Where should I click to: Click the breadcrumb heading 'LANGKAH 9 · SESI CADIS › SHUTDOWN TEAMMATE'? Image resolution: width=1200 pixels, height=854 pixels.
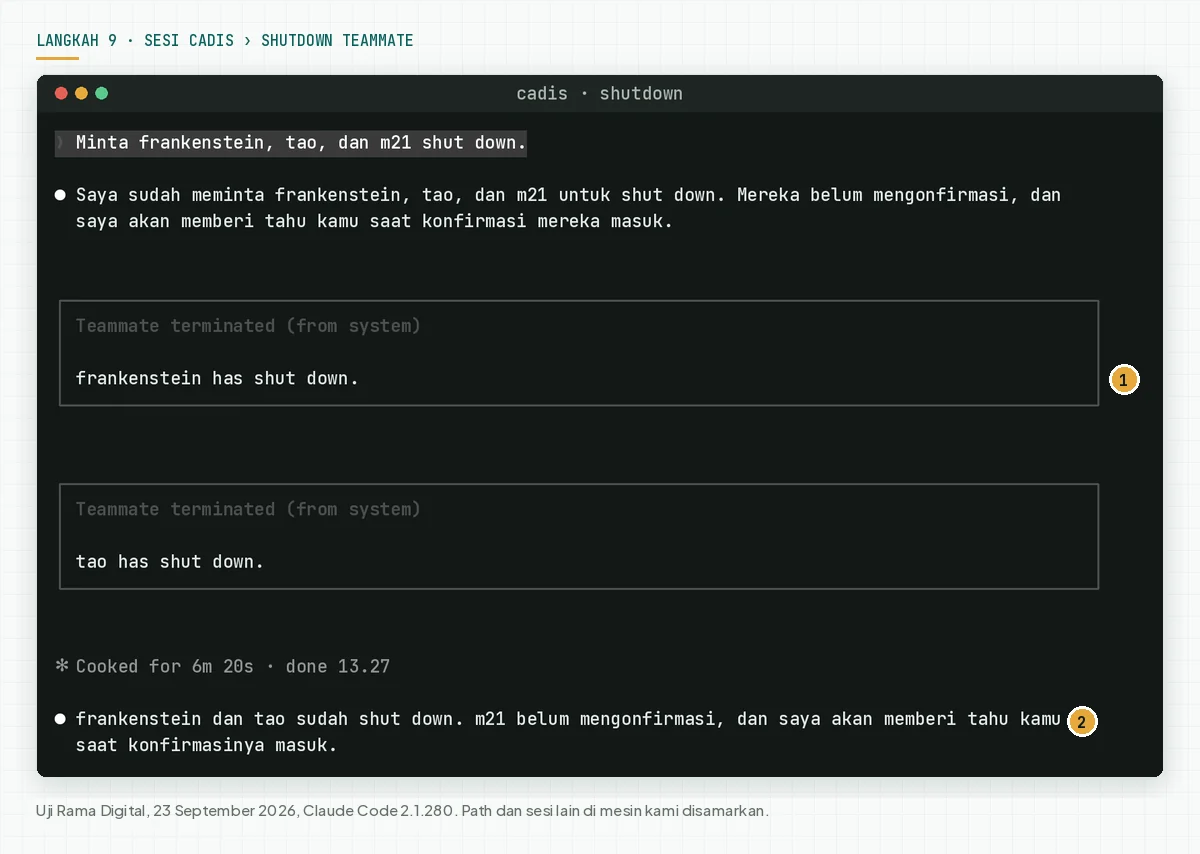click(225, 41)
